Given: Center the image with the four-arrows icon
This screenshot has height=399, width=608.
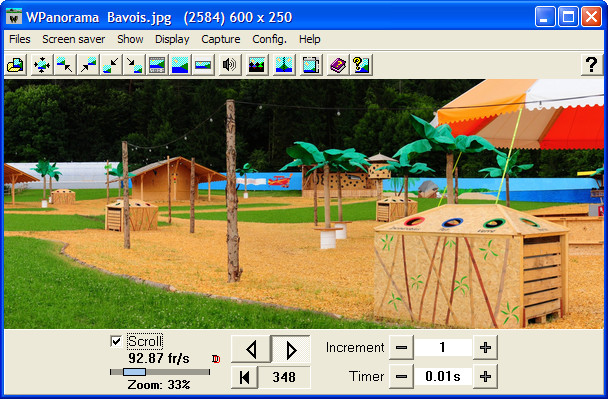Looking at the screenshot, I should tap(41, 65).
